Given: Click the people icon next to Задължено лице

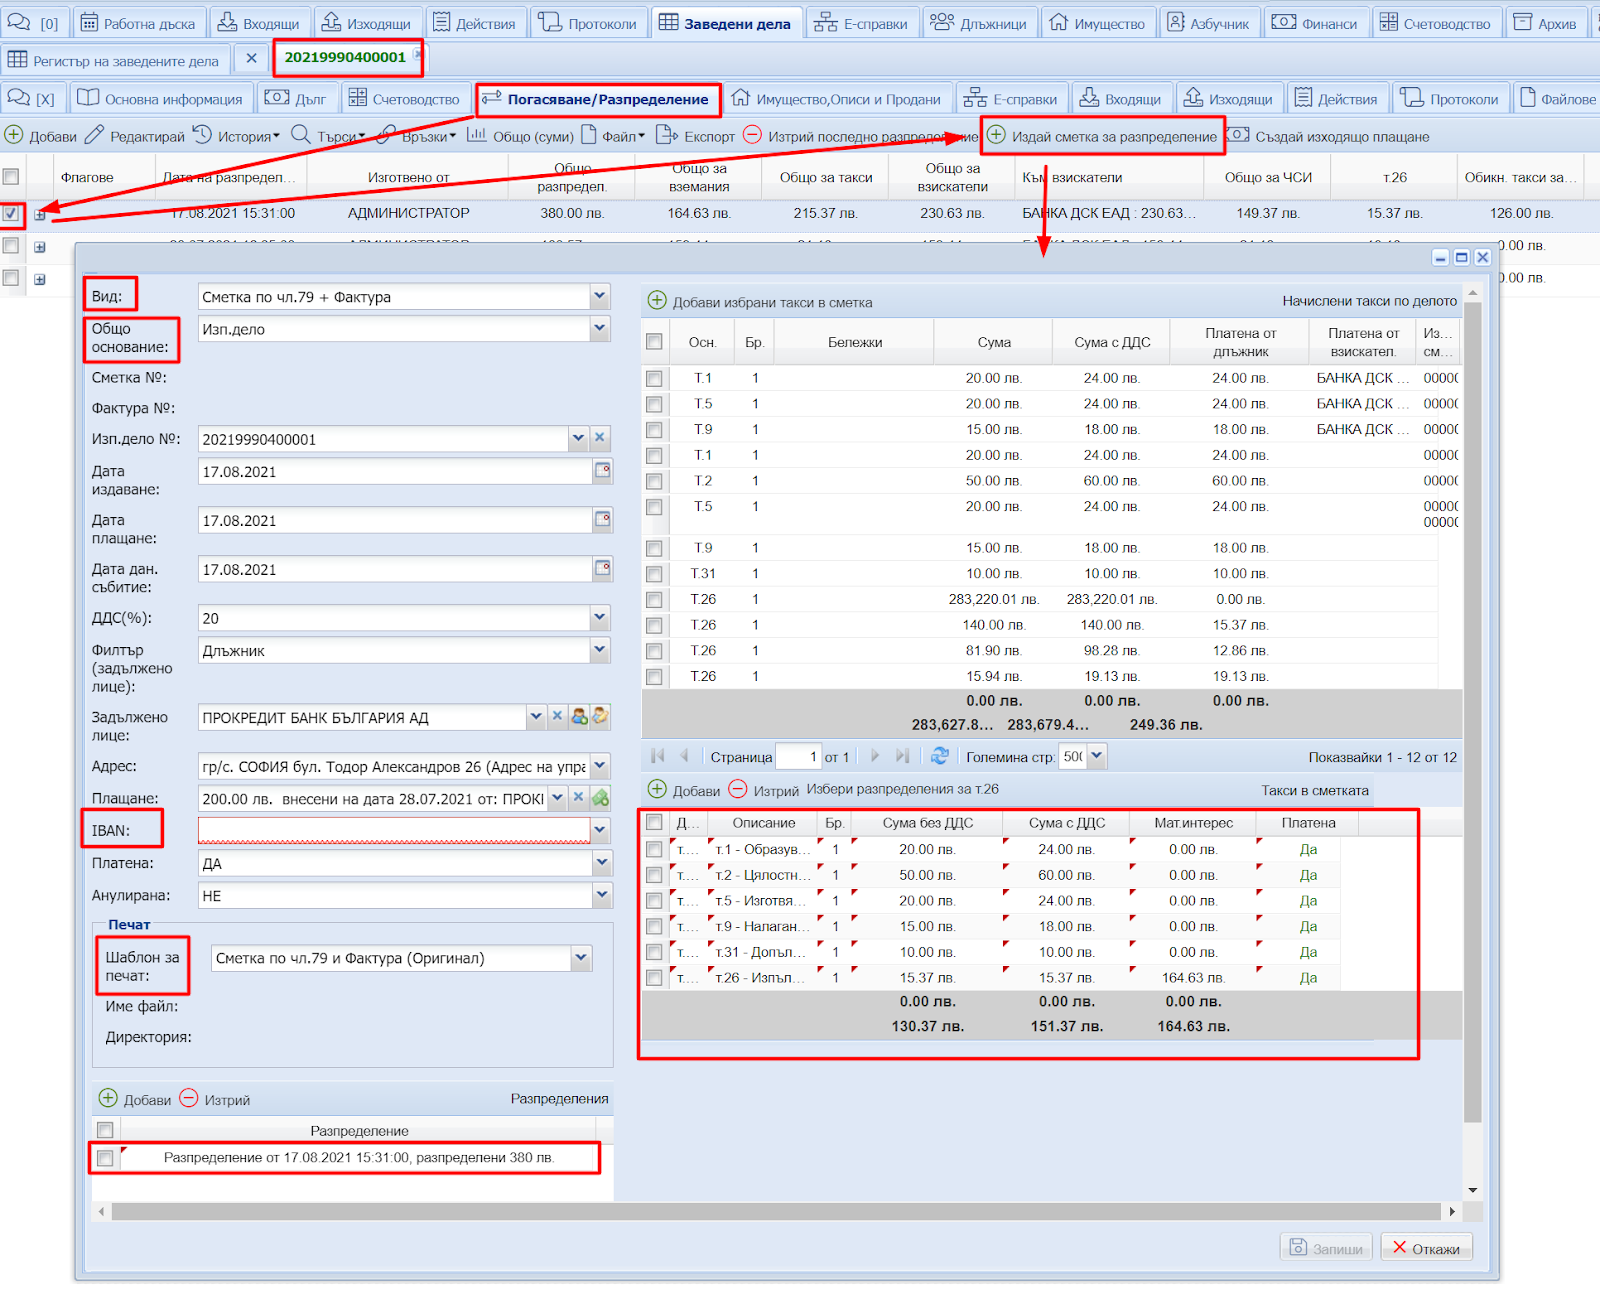Looking at the screenshot, I should 579,716.
